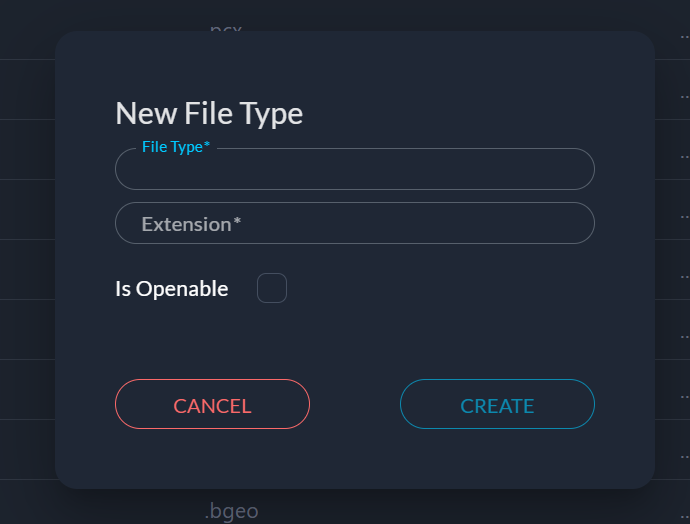Click into the File Type text field
The image size is (690, 524).
(355, 170)
